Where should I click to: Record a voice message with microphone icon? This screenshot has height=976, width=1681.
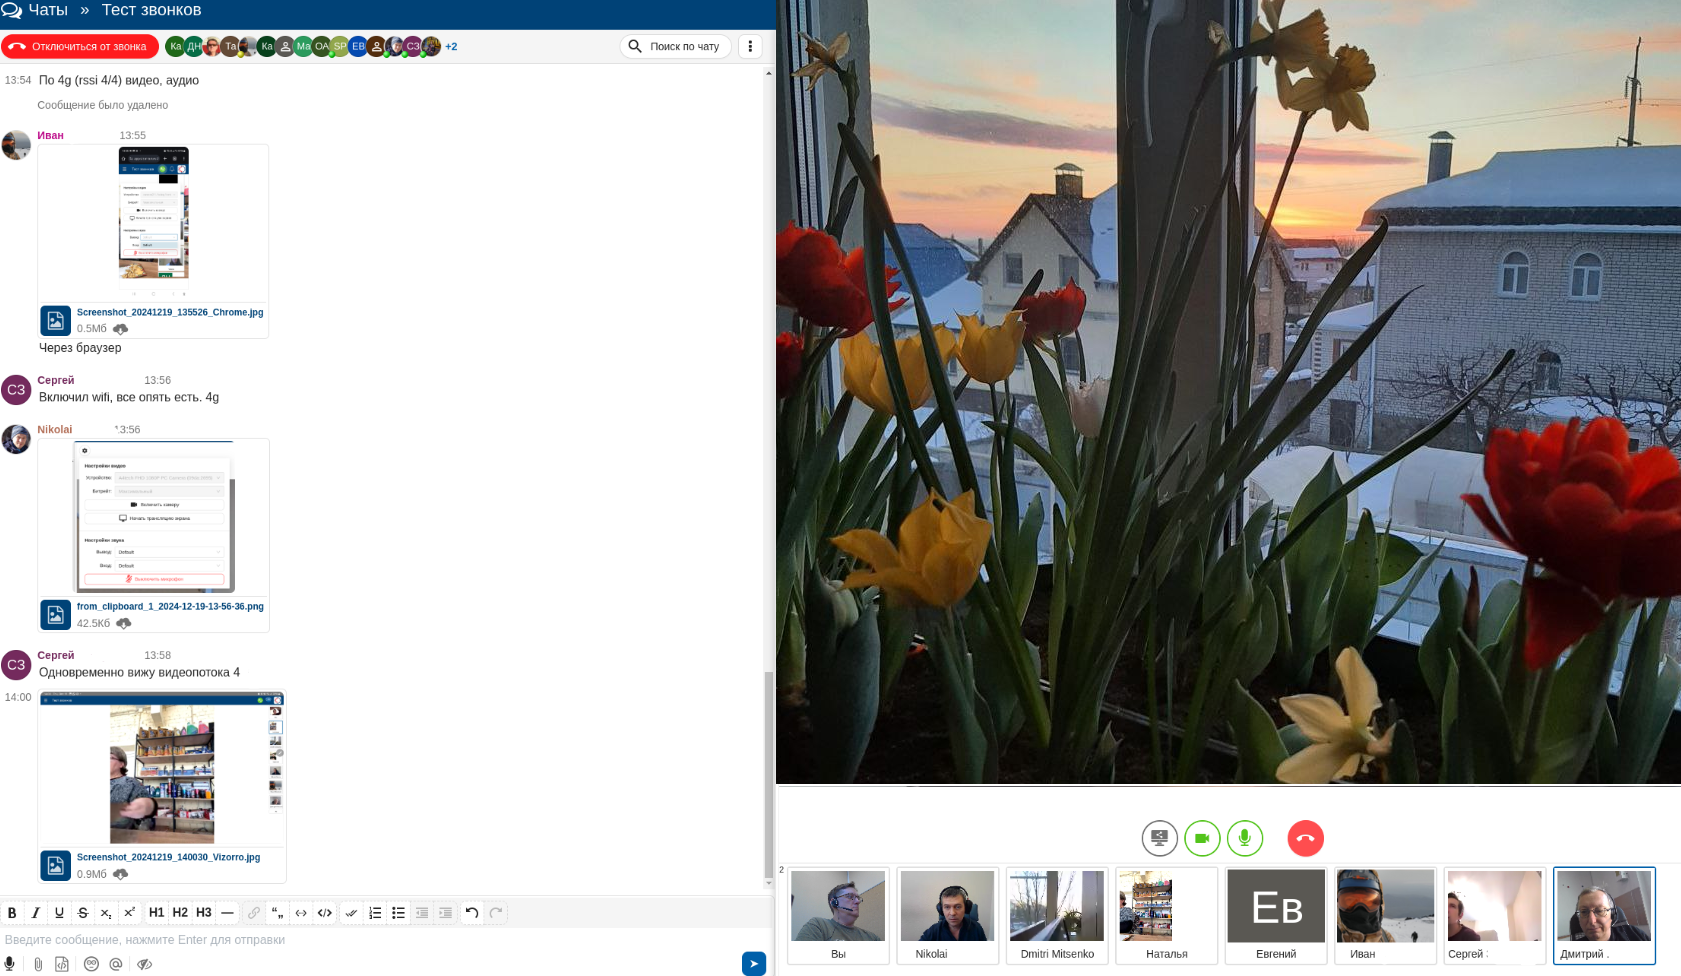click(10, 964)
